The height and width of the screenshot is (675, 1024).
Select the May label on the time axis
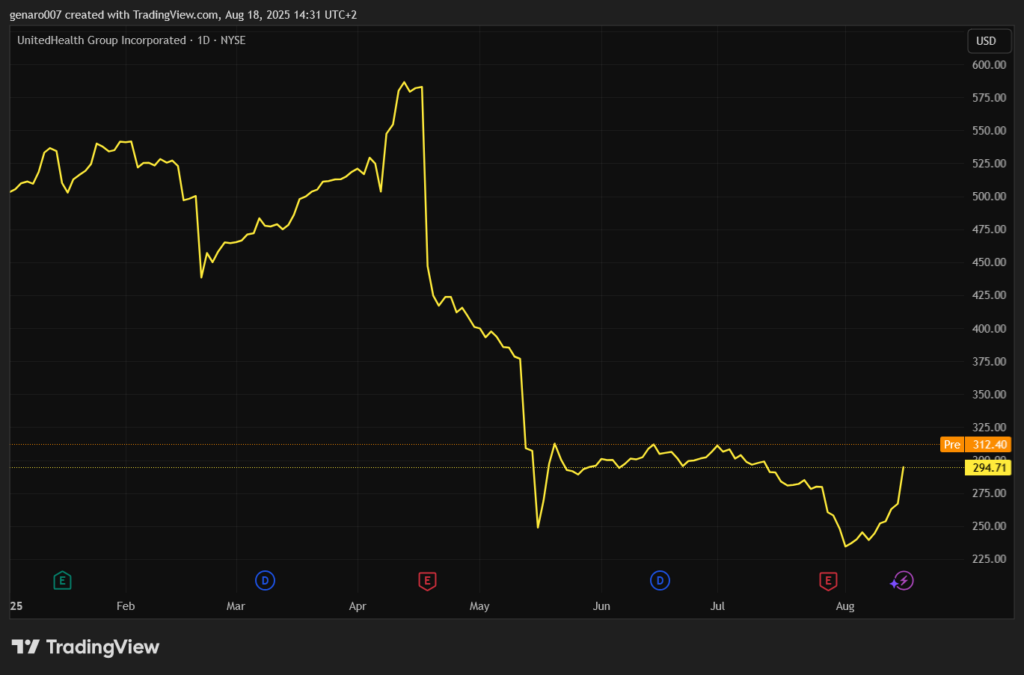(479, 606)
